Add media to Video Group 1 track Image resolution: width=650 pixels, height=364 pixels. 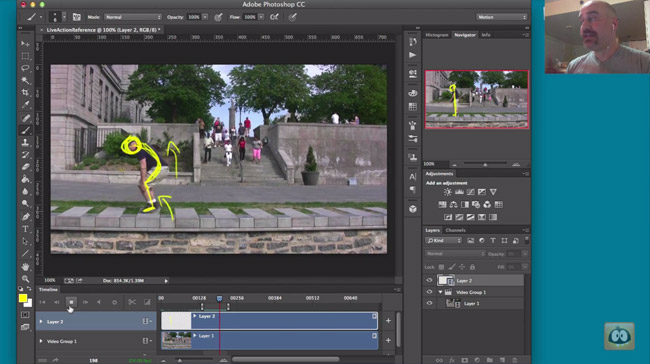pos(388,340)
